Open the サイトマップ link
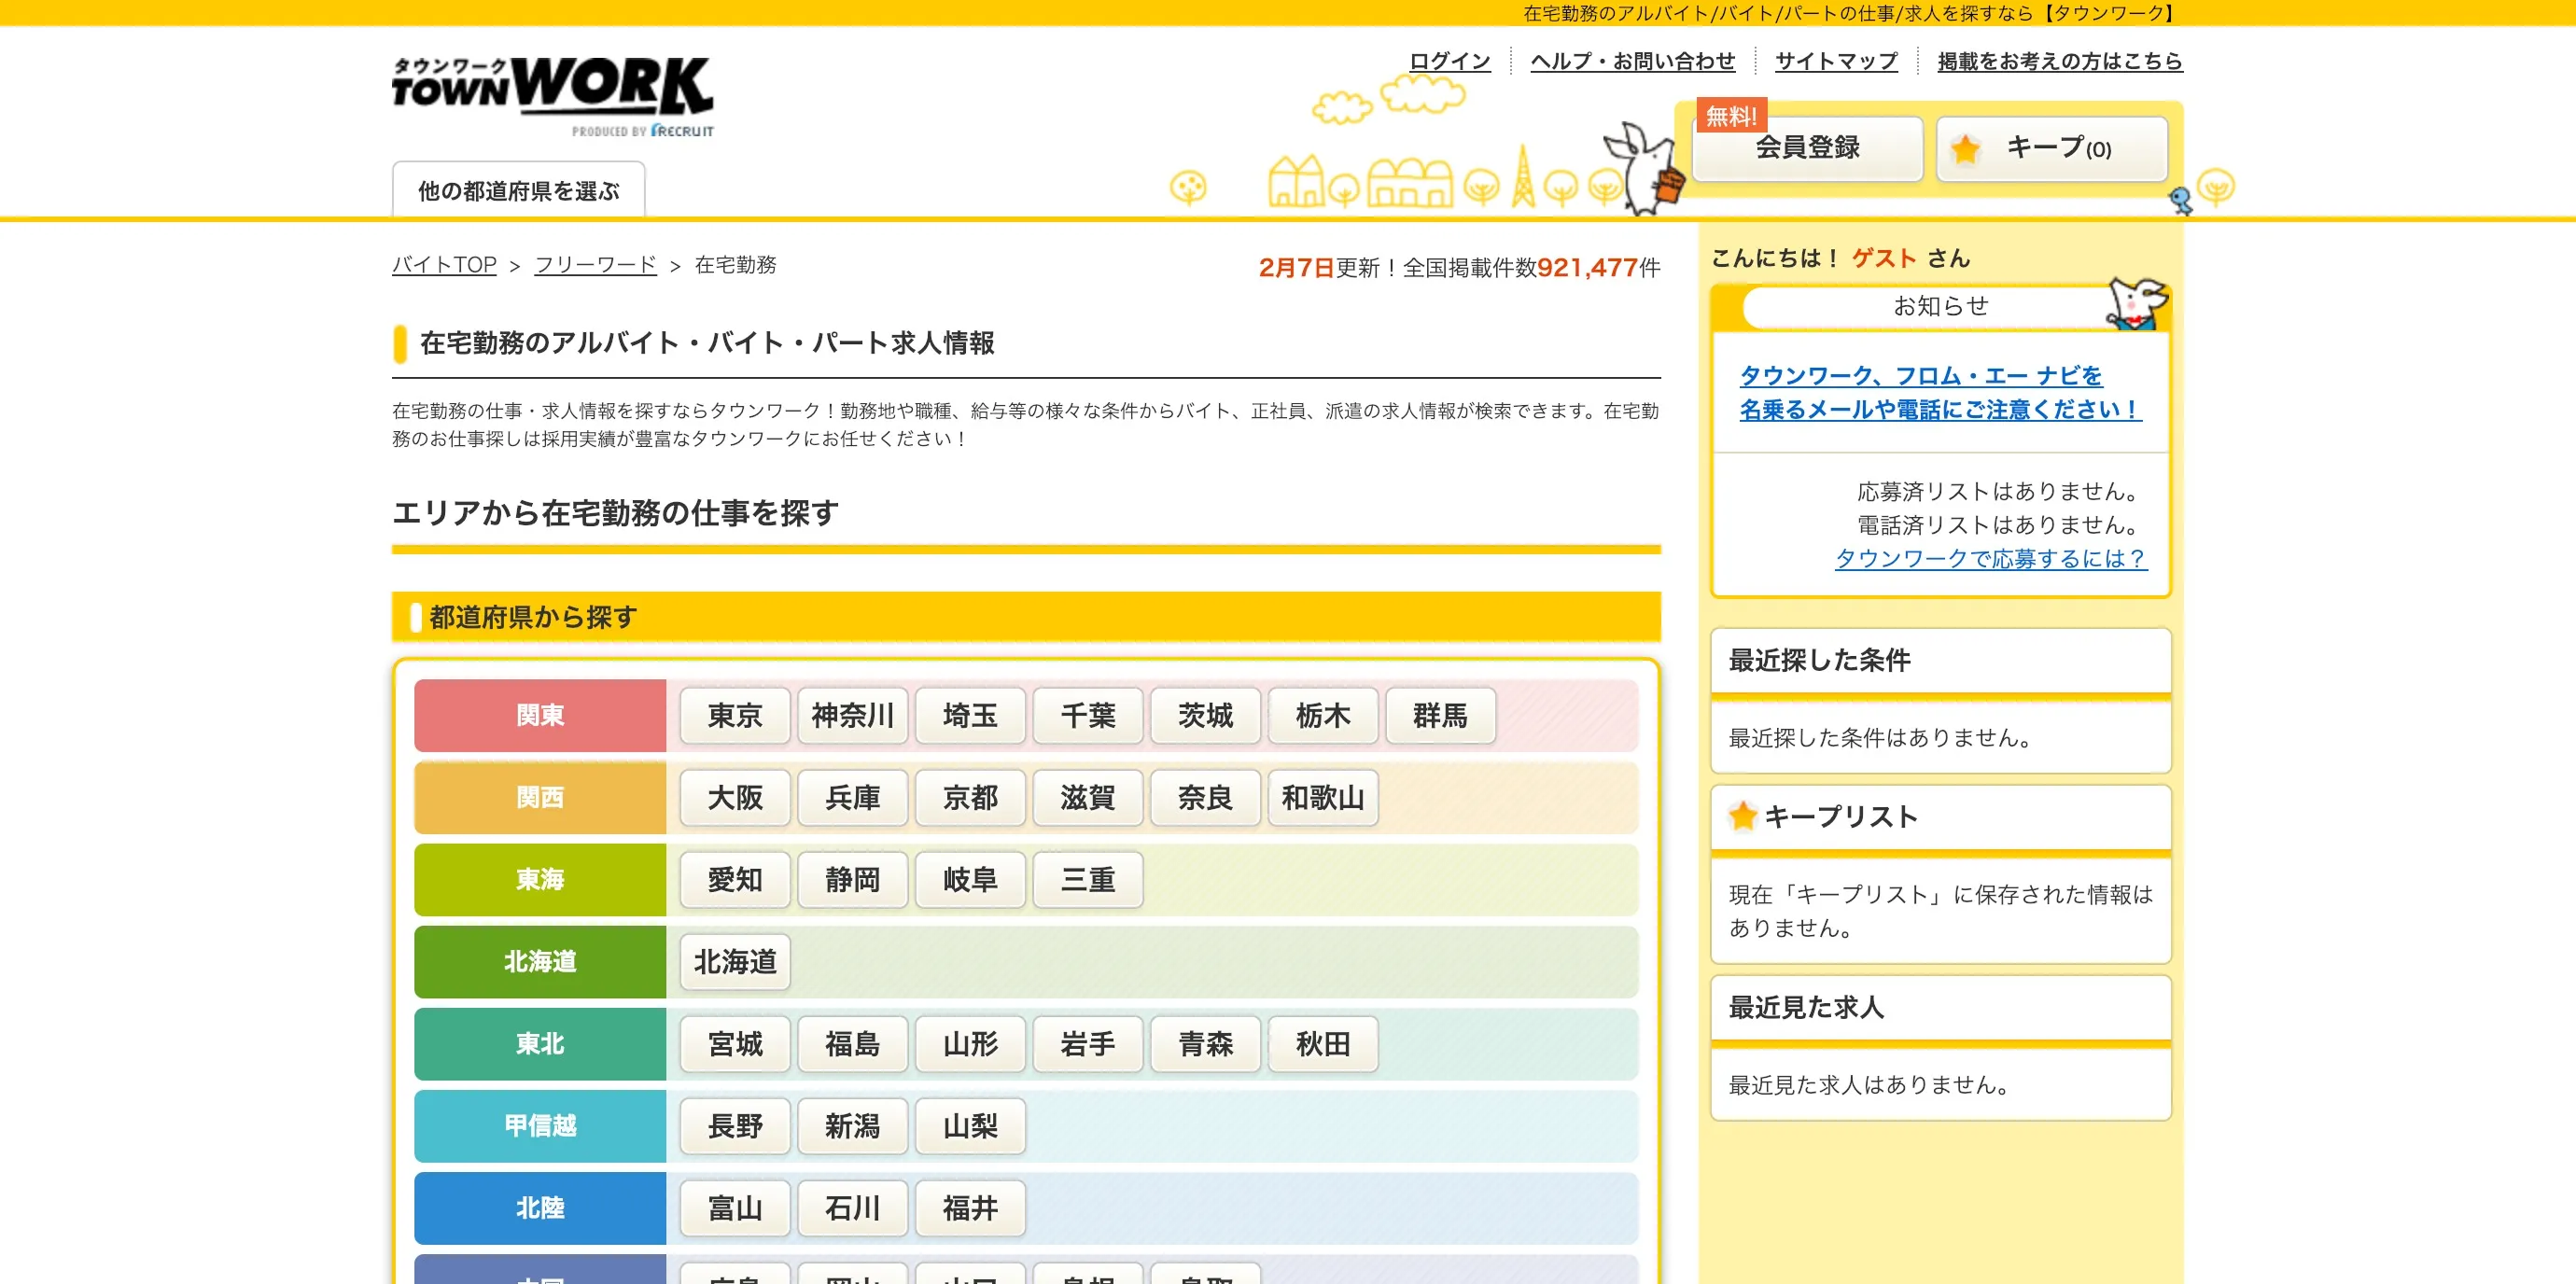Image resolution: width=2576 pixels, height=1284 pixels. (1835, 61)
